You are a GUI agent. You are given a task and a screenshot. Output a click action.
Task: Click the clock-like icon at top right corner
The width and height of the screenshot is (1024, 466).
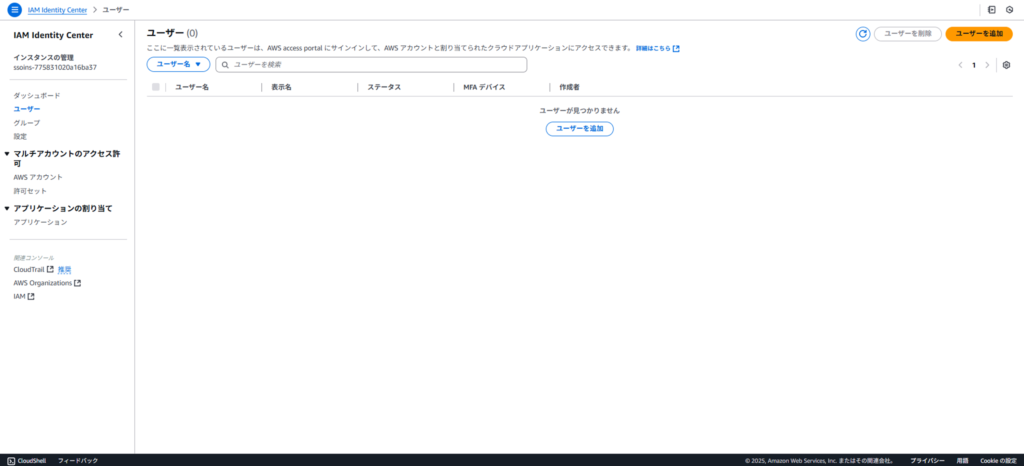click(1010, 10)
